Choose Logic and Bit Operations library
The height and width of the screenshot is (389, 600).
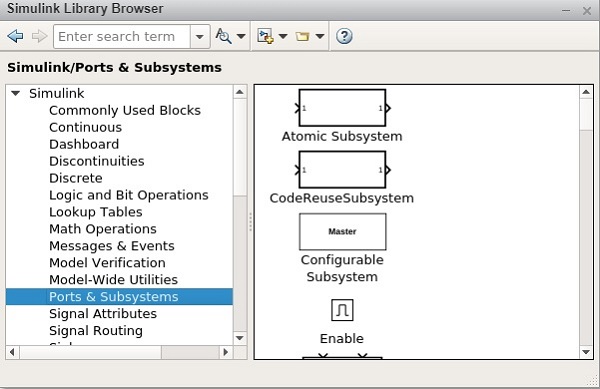[x=129, y=195]
